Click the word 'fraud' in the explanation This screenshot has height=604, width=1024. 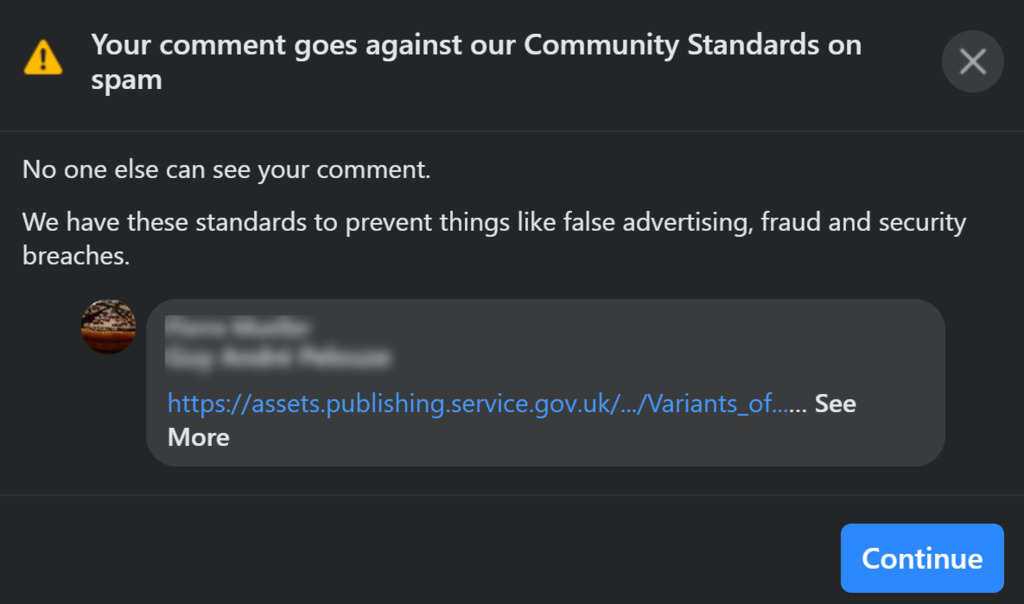tap(791, 221)
